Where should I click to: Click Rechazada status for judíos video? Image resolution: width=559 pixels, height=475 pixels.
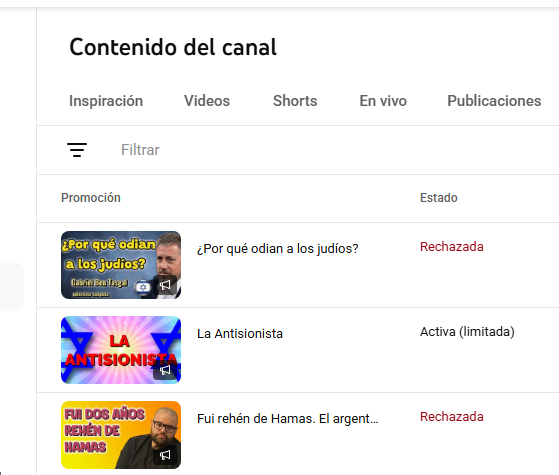pyautogui.click(x=452, y=247)
